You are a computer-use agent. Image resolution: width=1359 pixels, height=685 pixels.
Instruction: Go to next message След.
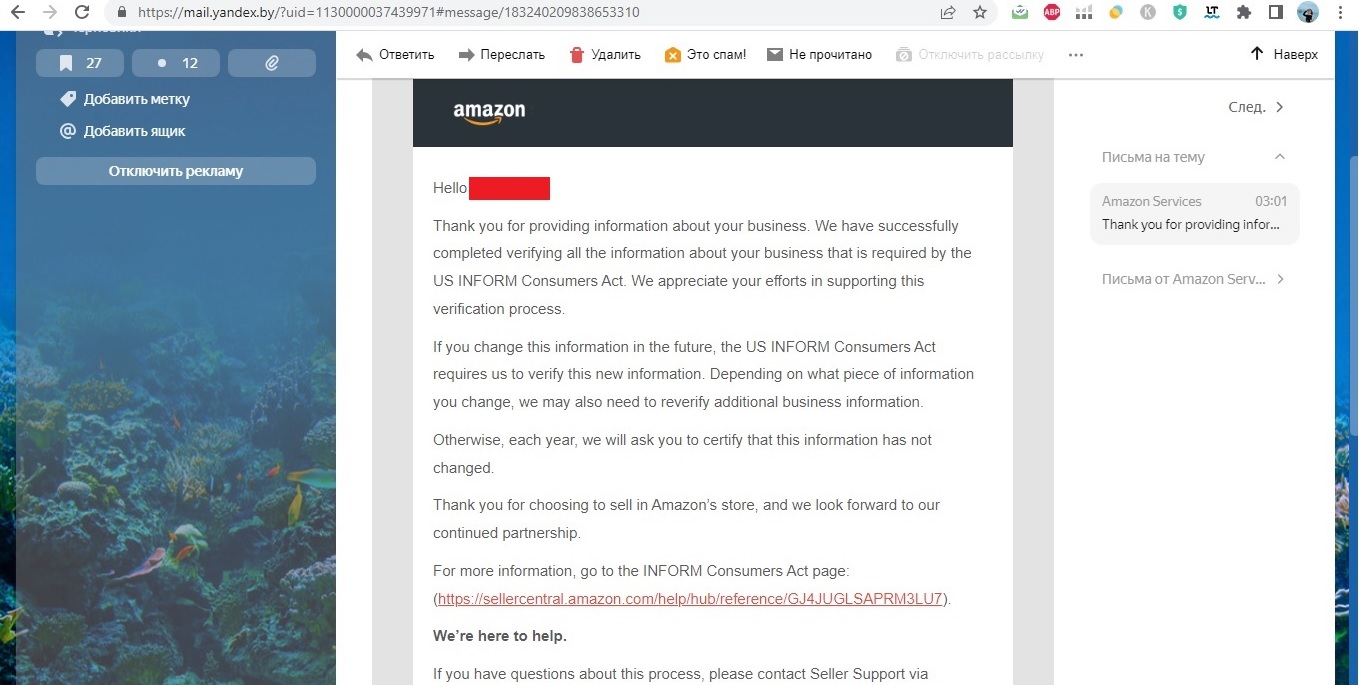tap(1256, 107)
